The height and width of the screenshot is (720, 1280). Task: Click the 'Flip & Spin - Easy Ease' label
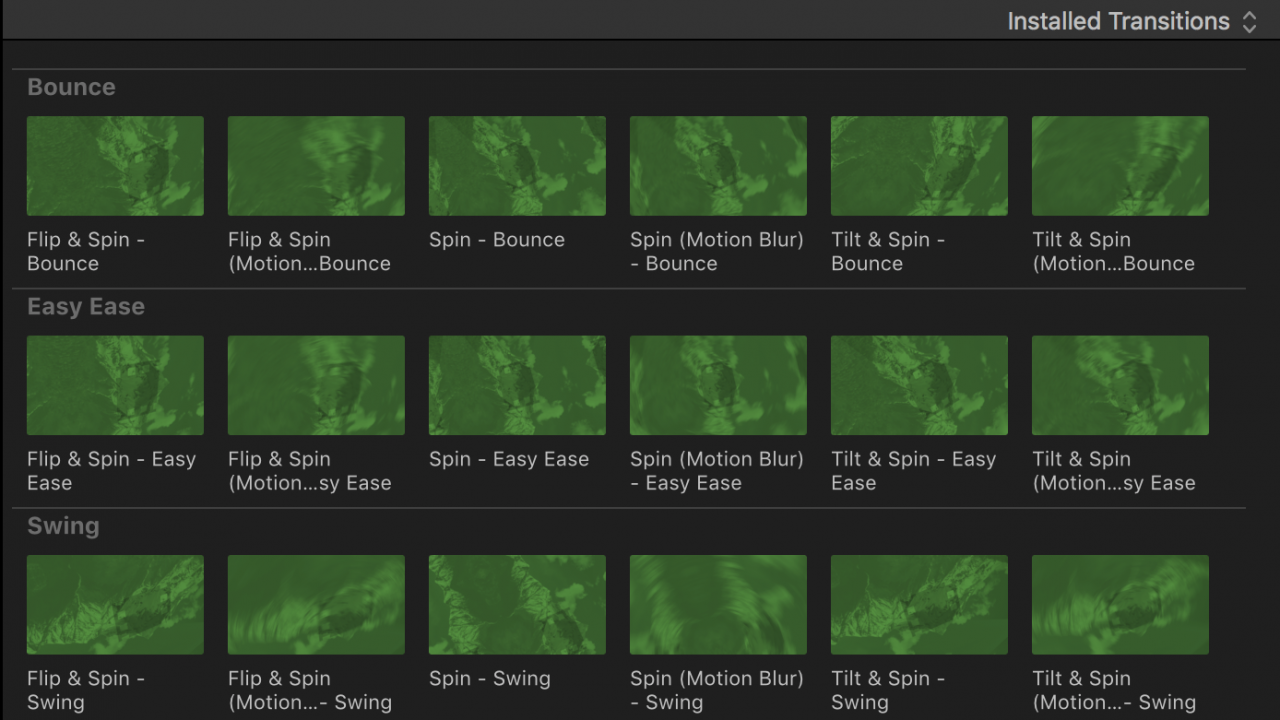coord(112,471)
